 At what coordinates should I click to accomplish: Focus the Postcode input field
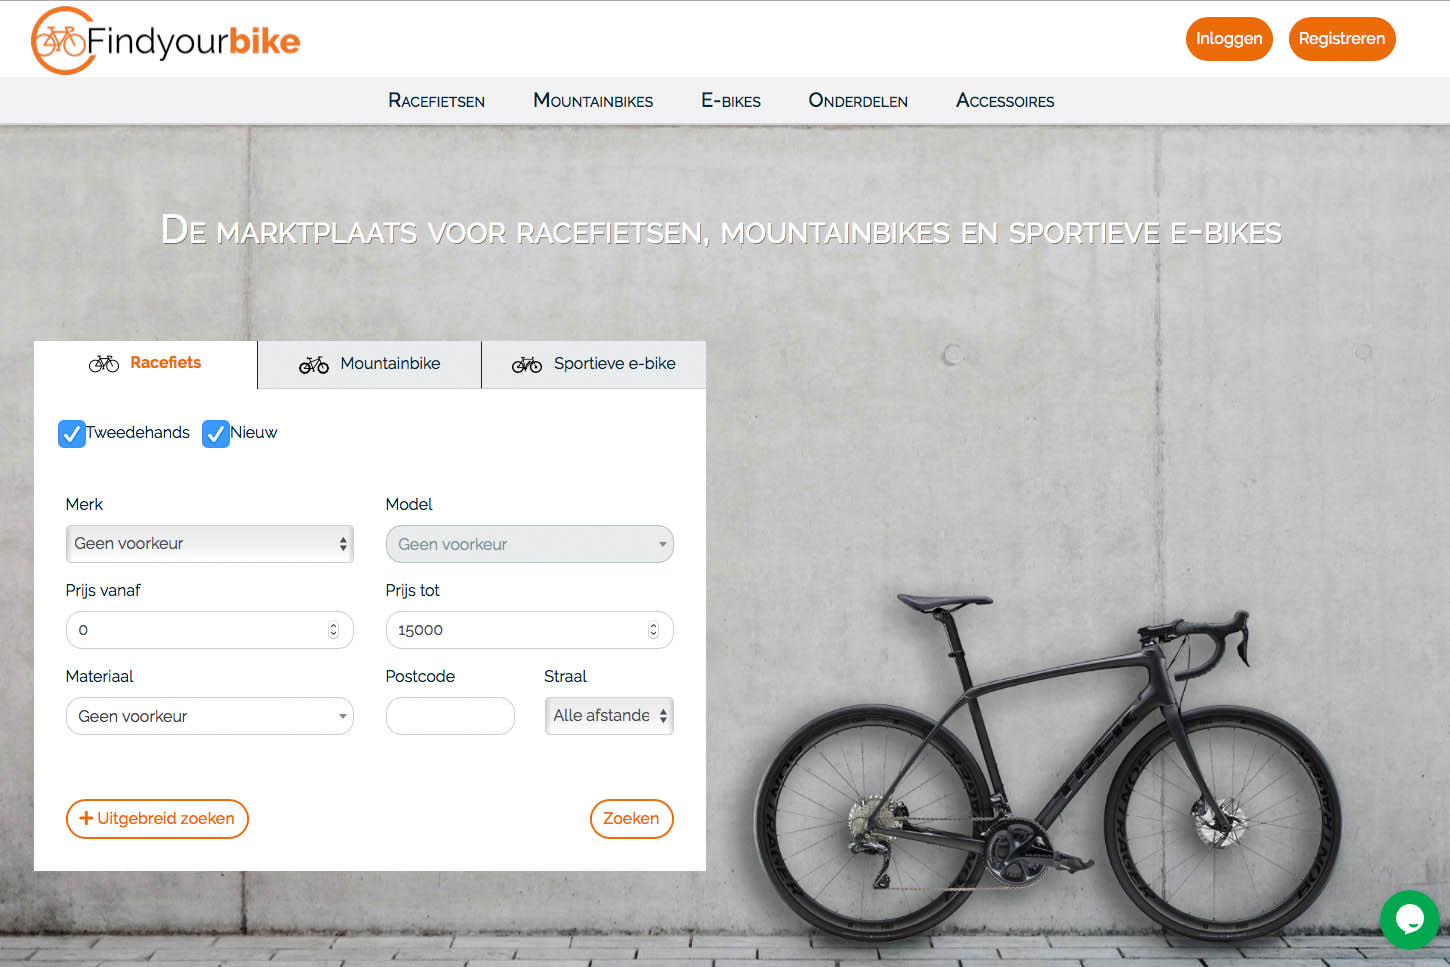click(x=450, y=716)
